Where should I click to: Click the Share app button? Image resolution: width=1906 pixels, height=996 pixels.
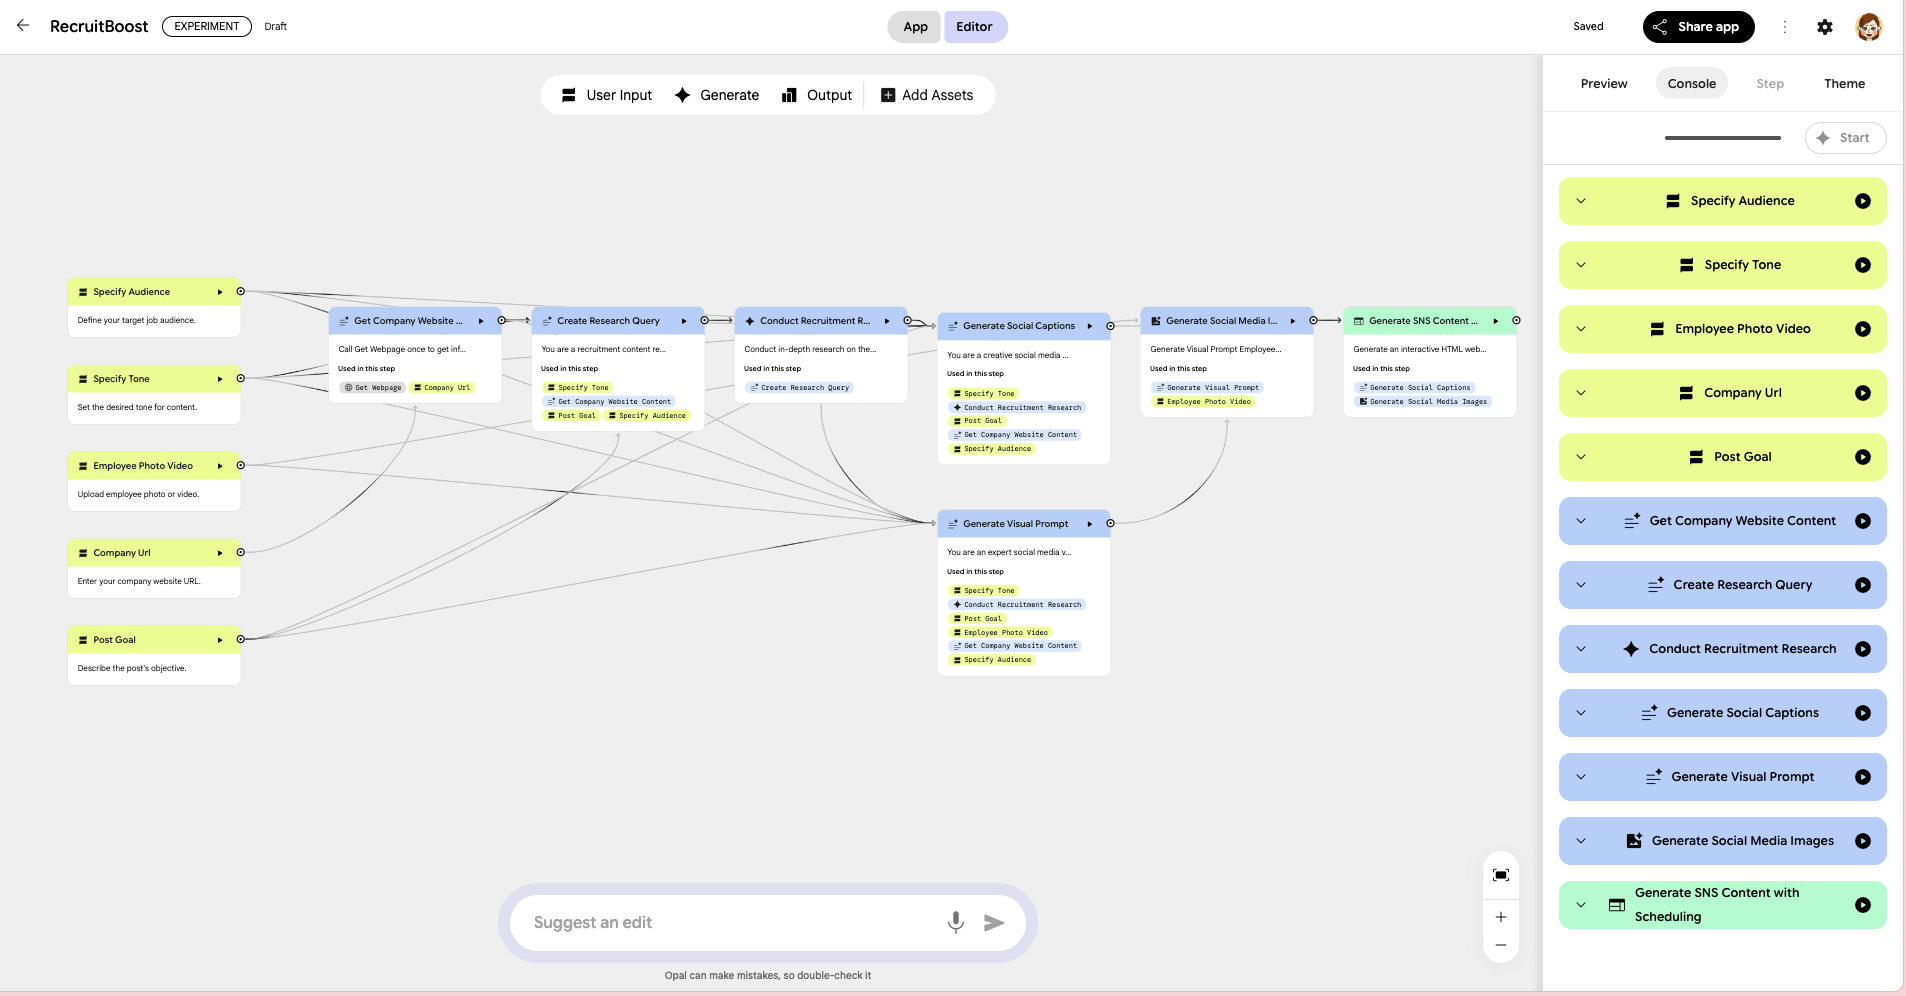[x=1697, y=27]
